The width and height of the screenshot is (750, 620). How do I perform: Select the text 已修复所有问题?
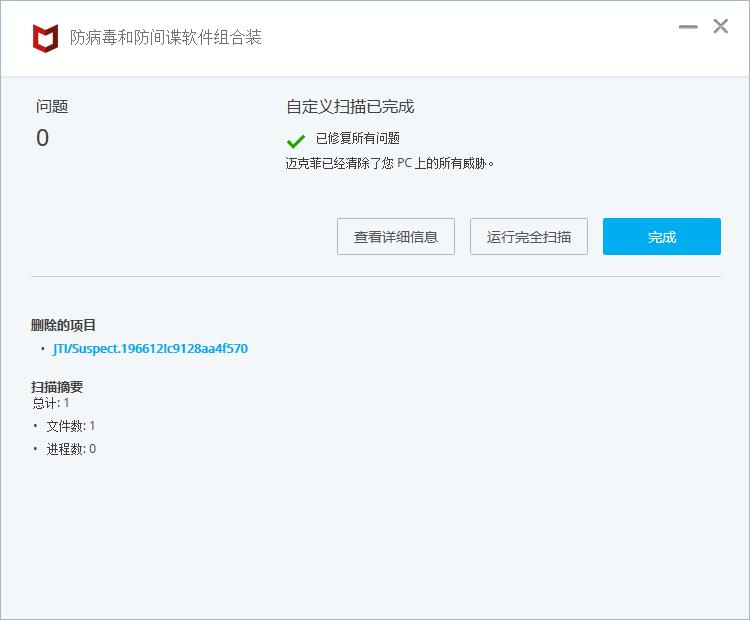358,139
